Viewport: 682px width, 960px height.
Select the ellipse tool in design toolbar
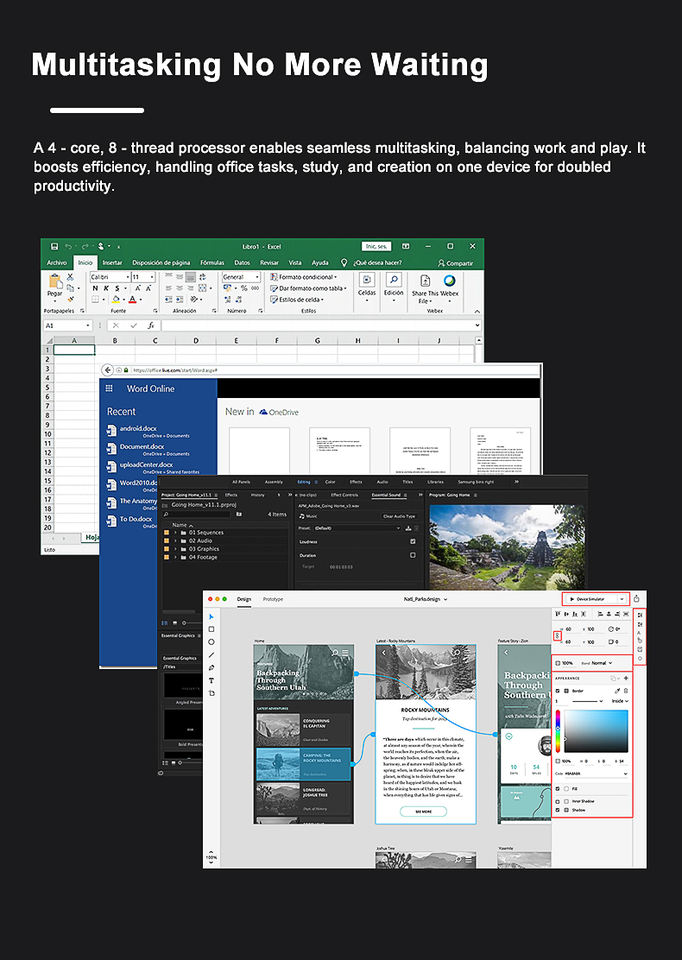point(212,642)
